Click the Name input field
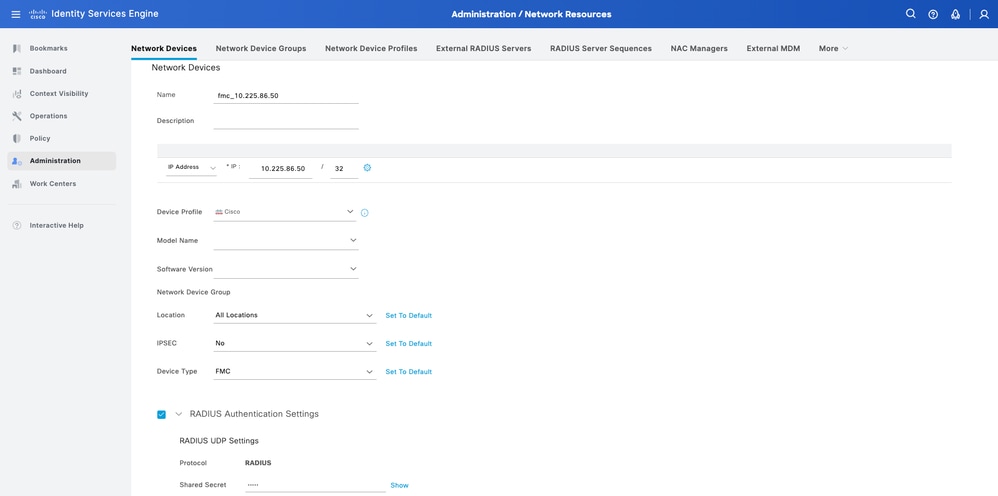 pos(286,96)
